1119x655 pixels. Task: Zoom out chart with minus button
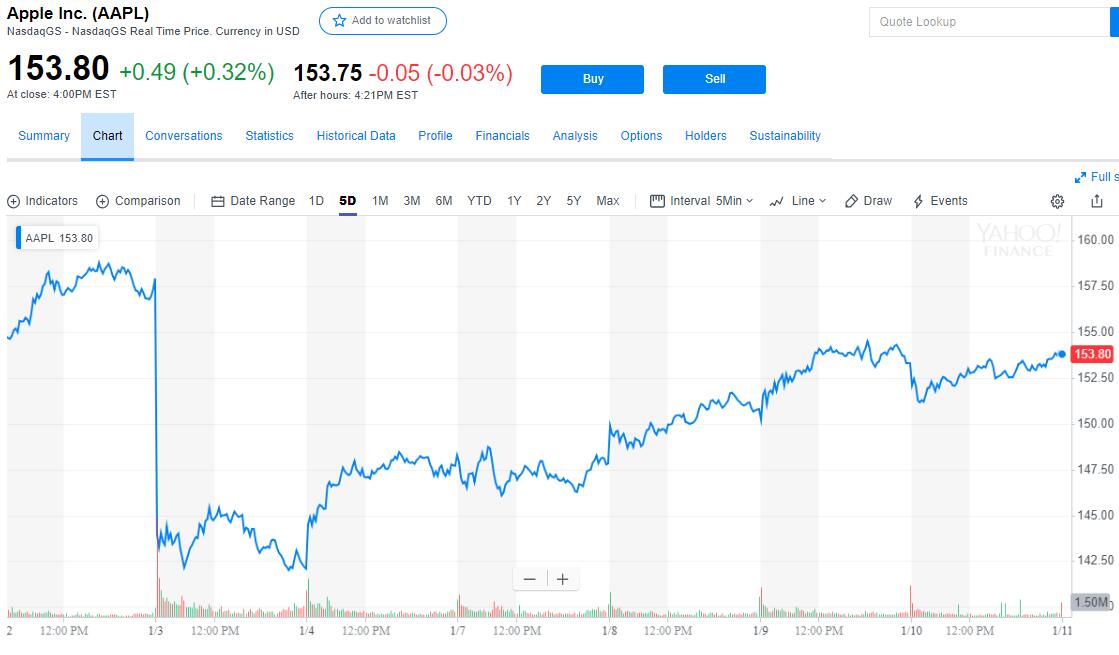coord(530,579)
